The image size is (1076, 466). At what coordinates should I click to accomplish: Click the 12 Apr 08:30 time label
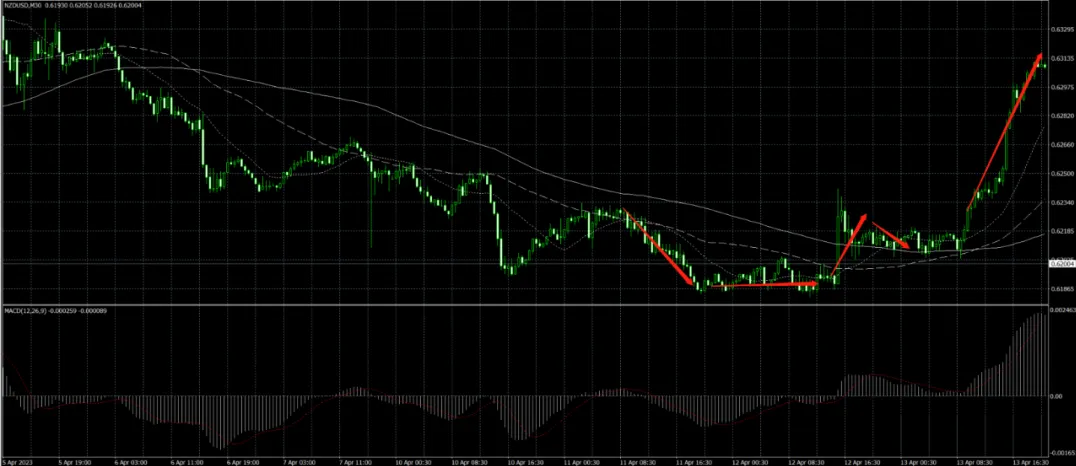tap(804, 462)
